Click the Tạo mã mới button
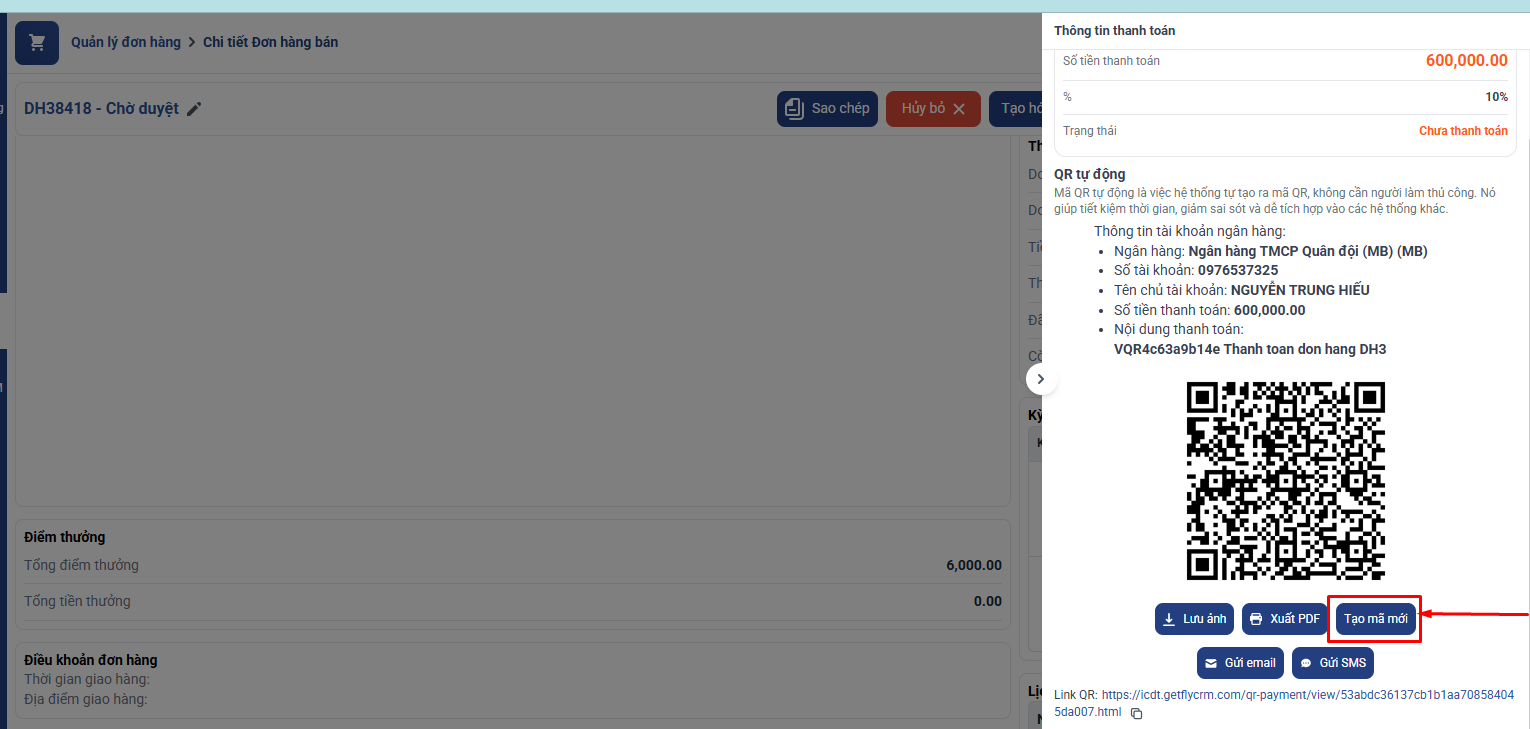 point(1376,619)
